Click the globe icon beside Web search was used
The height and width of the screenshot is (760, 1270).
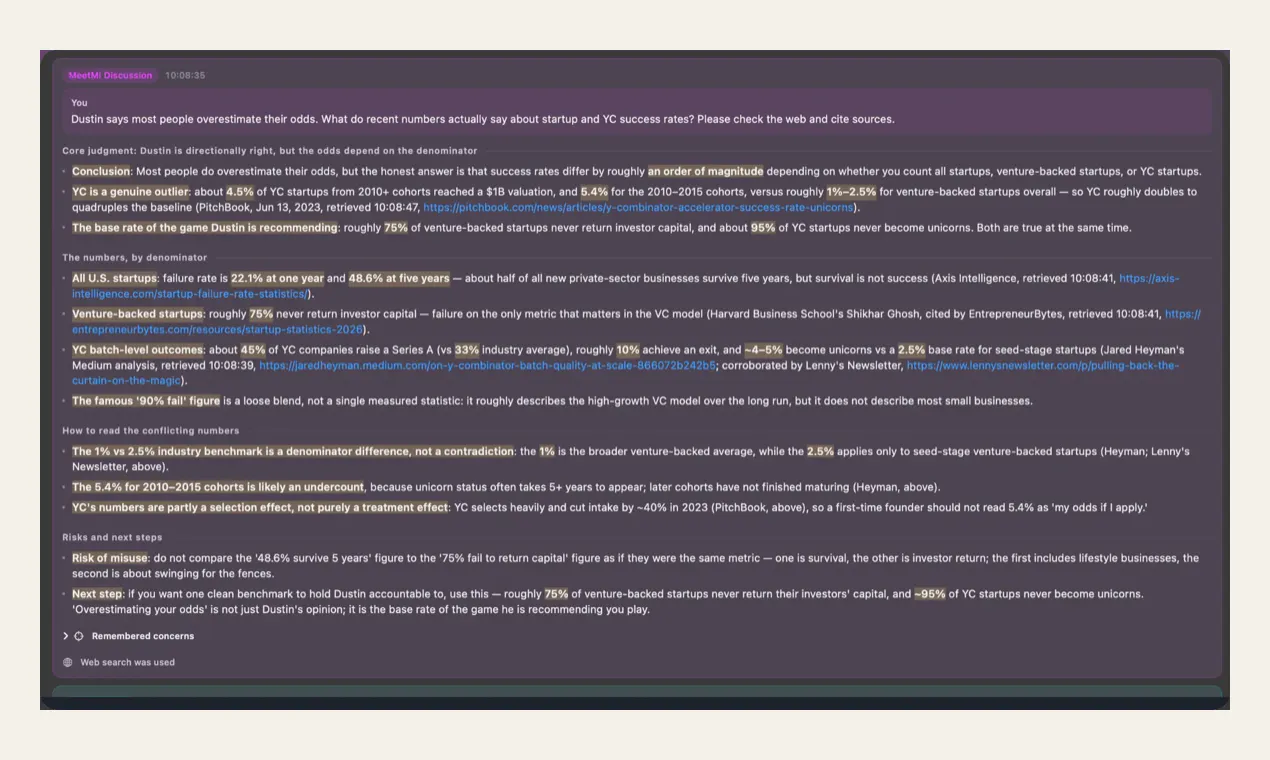pos(68,662)
